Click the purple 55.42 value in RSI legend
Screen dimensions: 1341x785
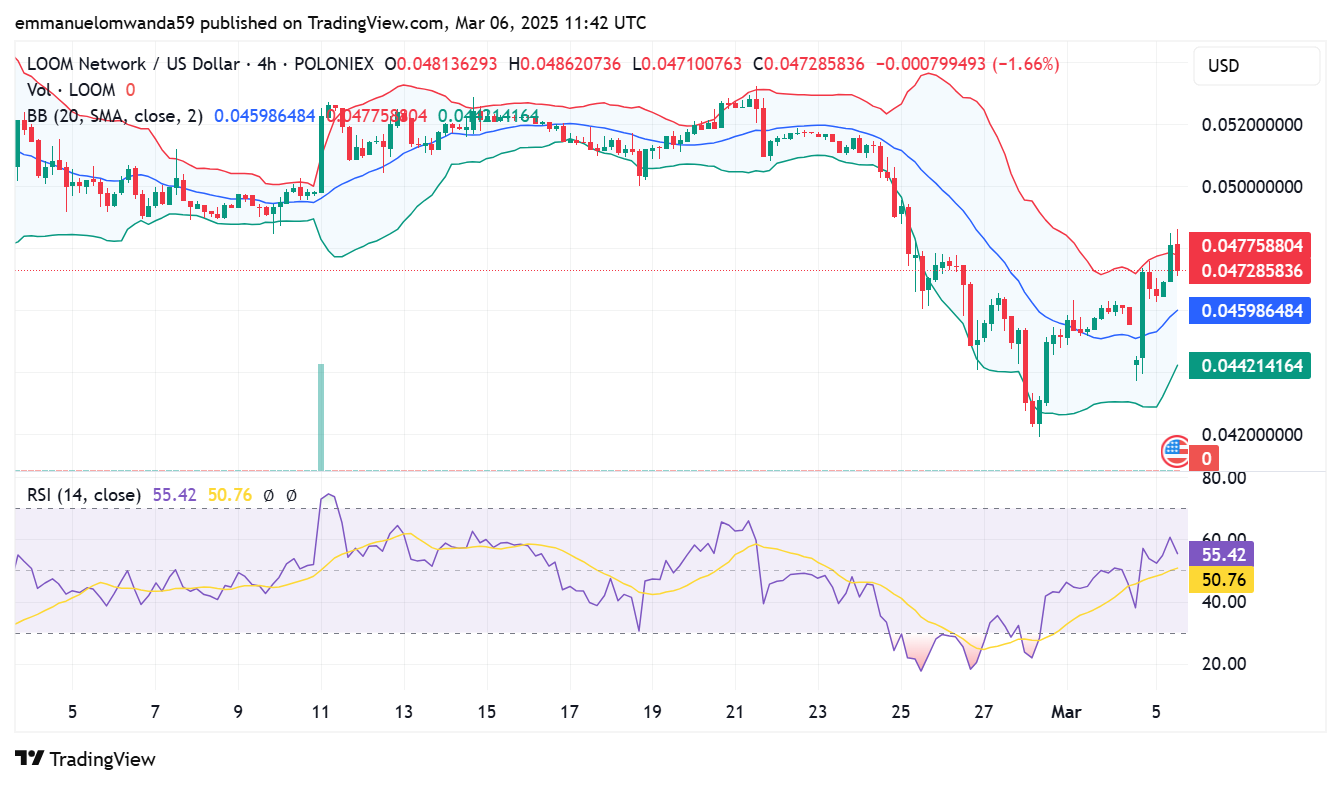(173, 494)
